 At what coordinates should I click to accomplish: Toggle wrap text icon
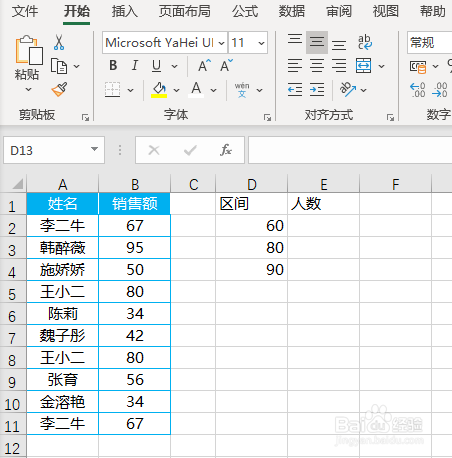point(365,42)
